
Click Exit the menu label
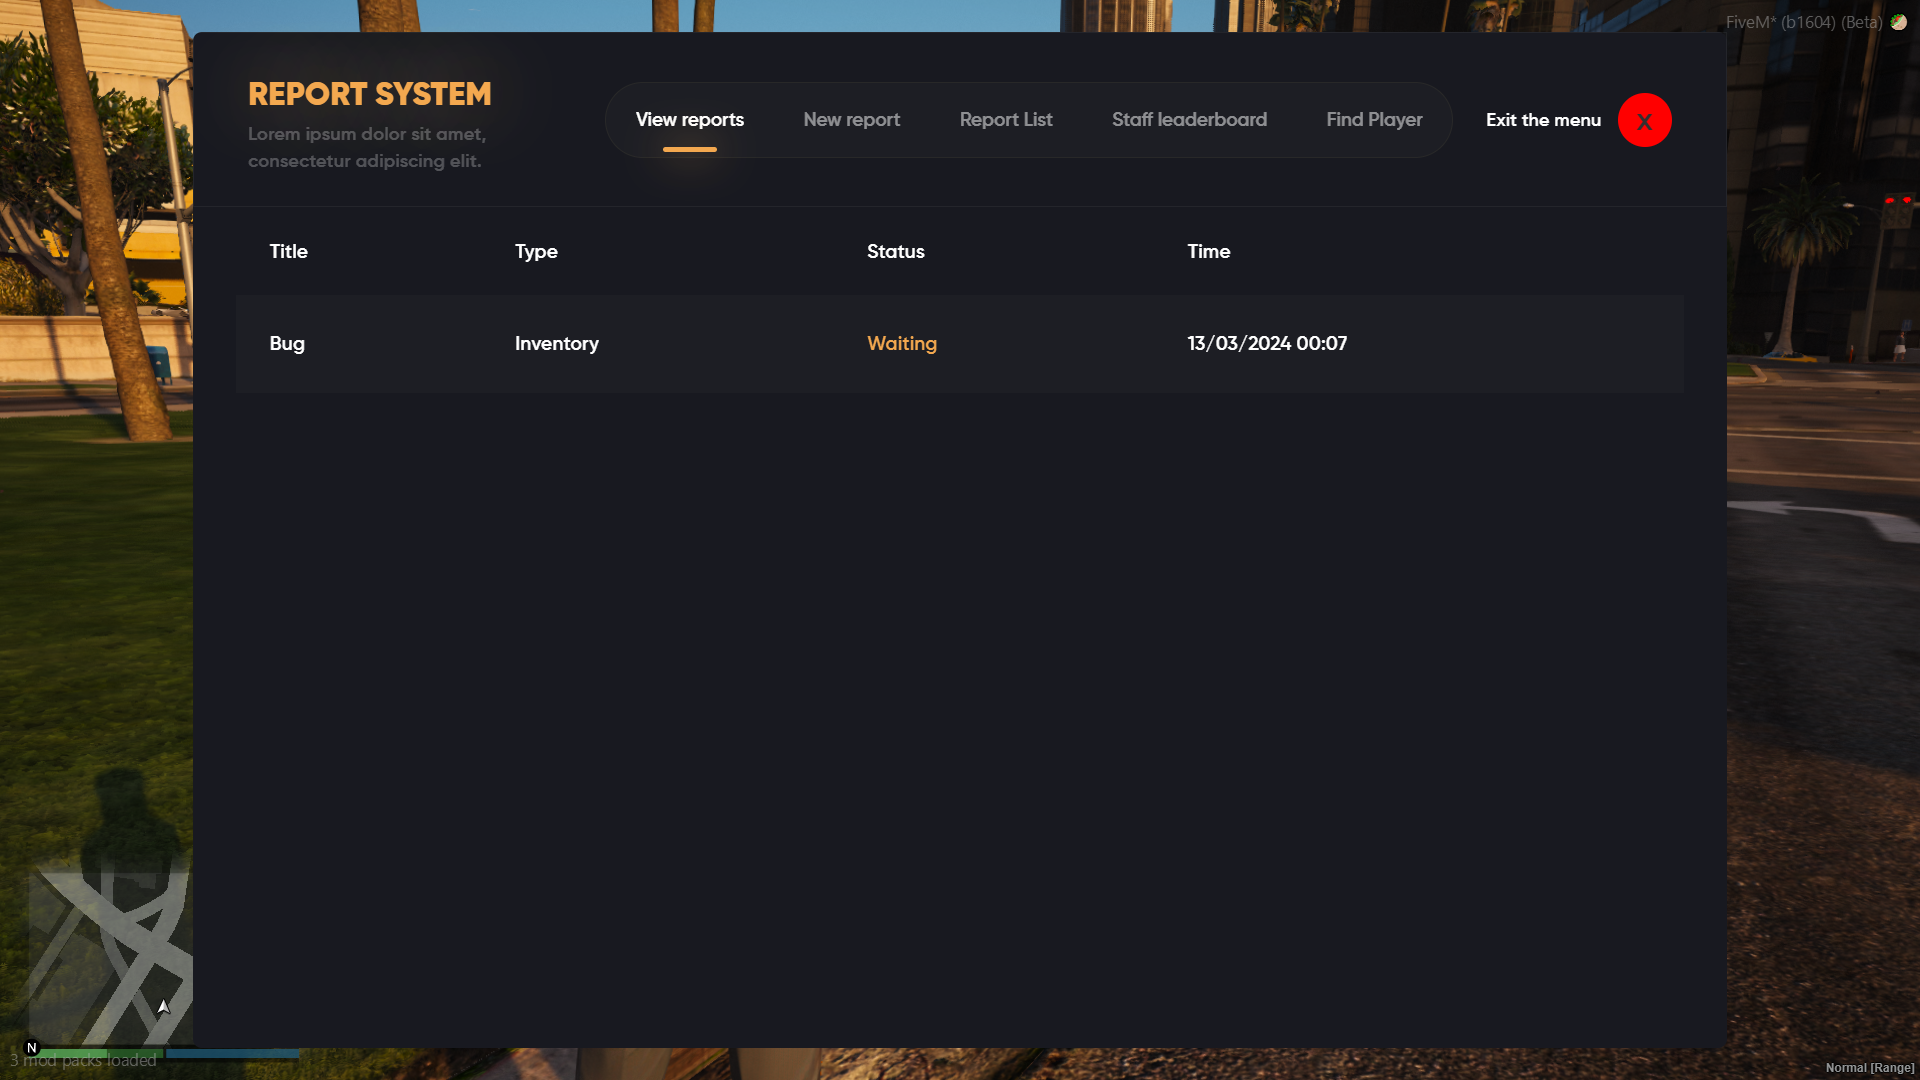coord(1543,120)
